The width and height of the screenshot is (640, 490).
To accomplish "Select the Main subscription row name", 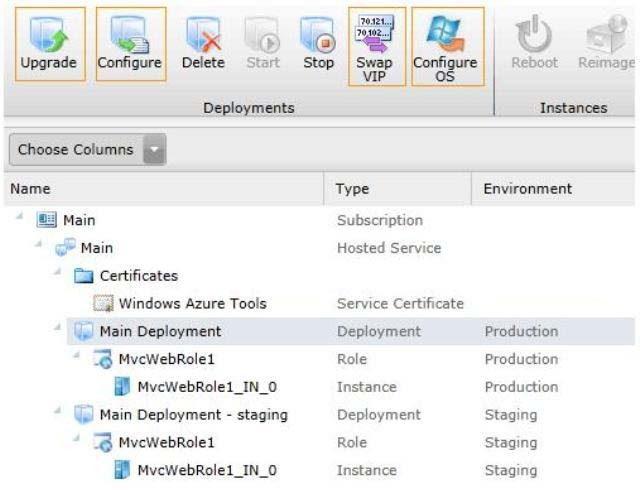I will [x=79, y=220].
